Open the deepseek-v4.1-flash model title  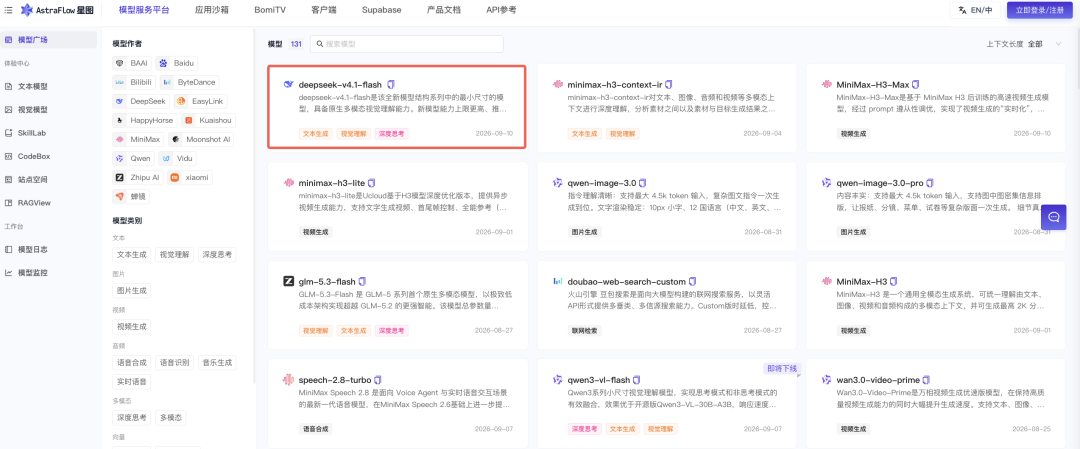coord(340,84)
